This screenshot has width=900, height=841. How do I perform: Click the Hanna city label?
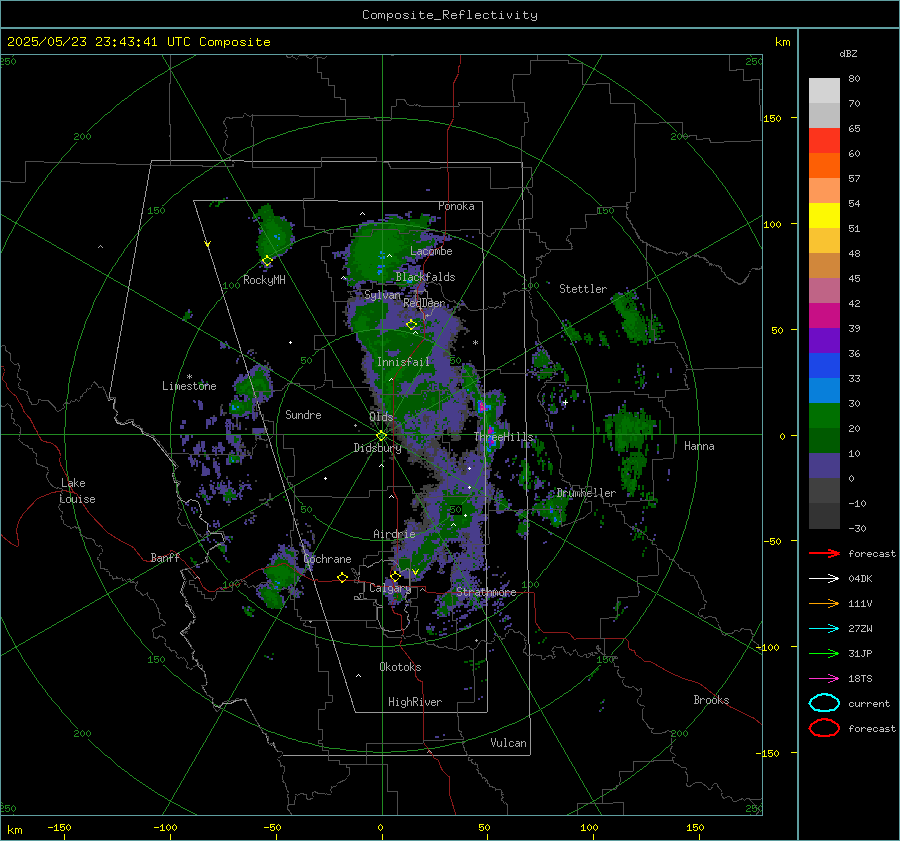point(699,446)
